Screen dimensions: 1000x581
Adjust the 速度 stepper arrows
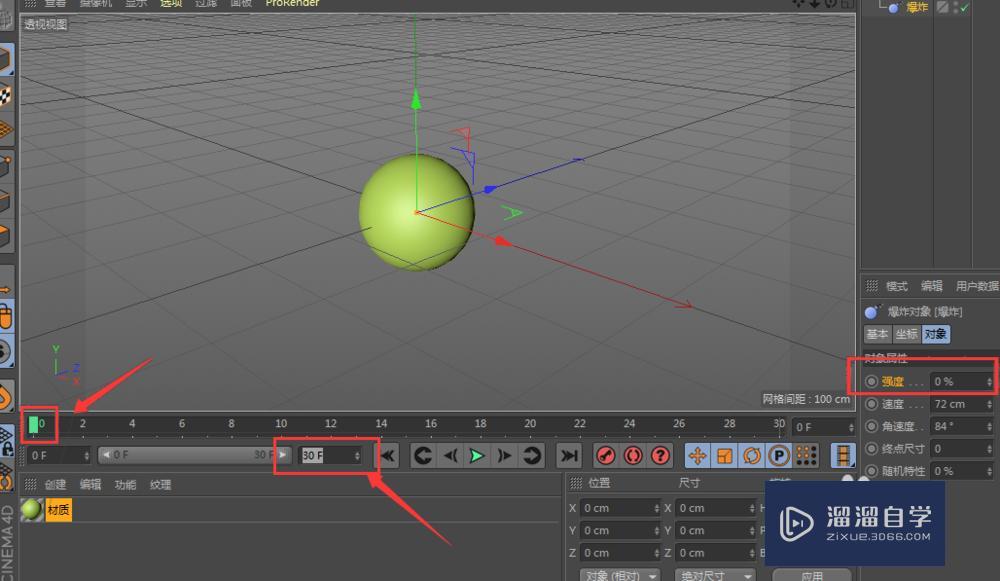click(x=989, y=404)
